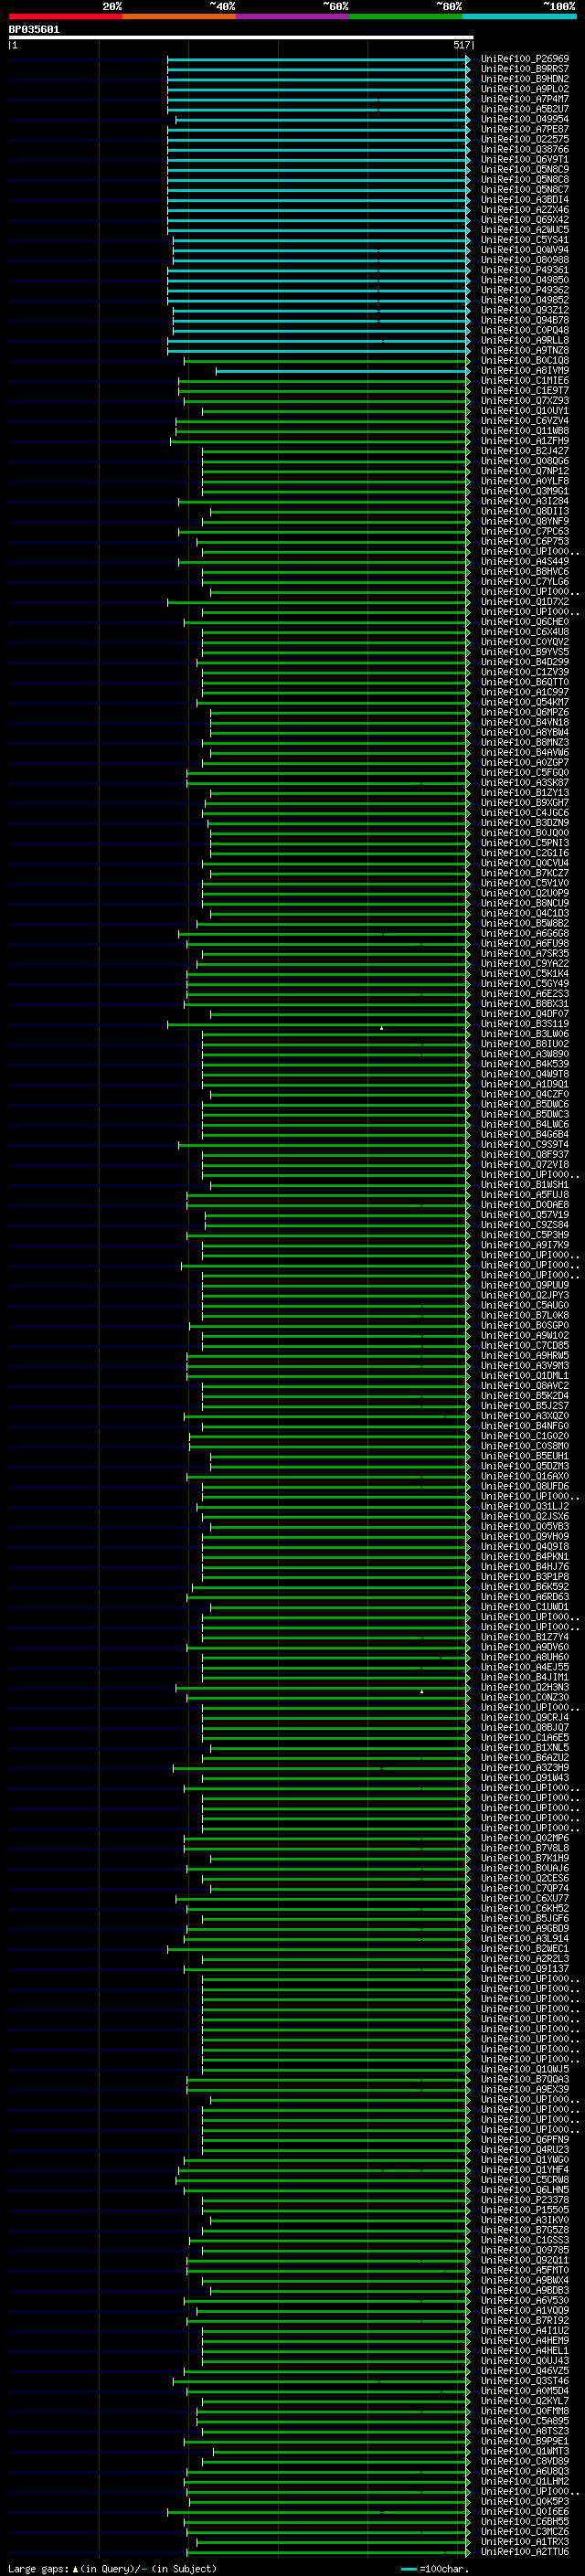Open hit UniRef100_Q6V9T1
Screen dimensions: 585x2576
525,159
